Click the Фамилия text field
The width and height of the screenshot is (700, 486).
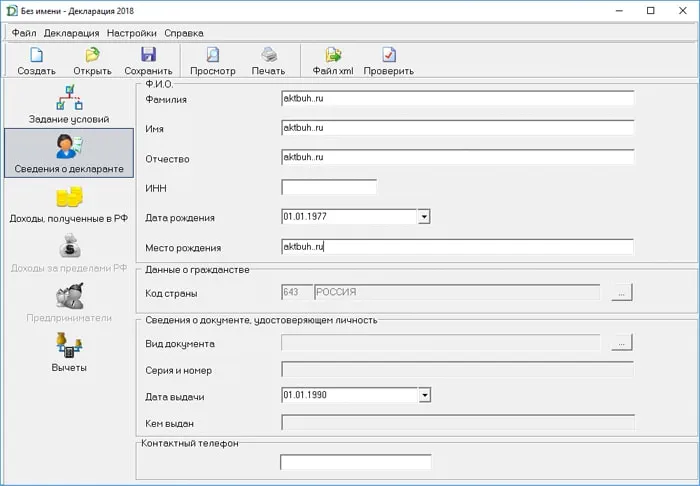click(x=458, y=98)
